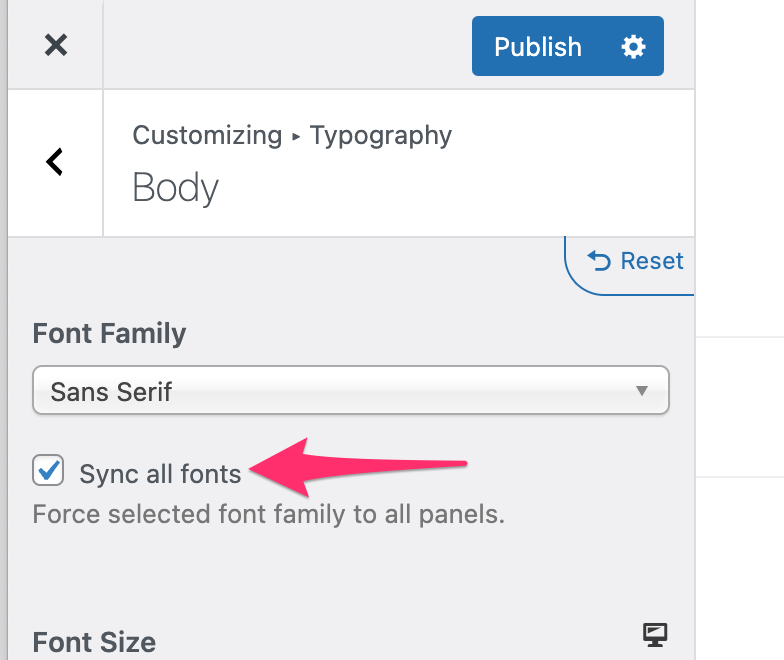Switch device with the desktop monitor icon
The image size is (784, 660).
[654, 635]
